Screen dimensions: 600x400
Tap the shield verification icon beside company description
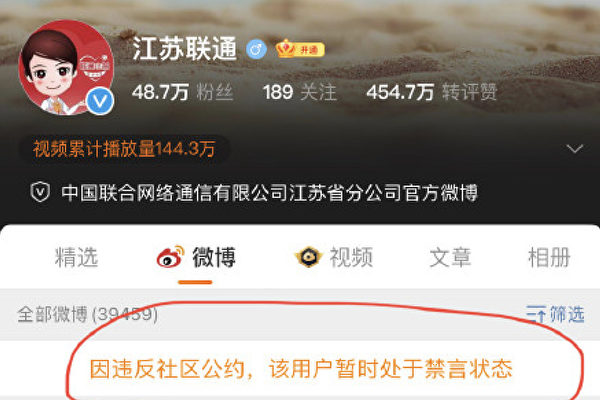coord(40,192)
